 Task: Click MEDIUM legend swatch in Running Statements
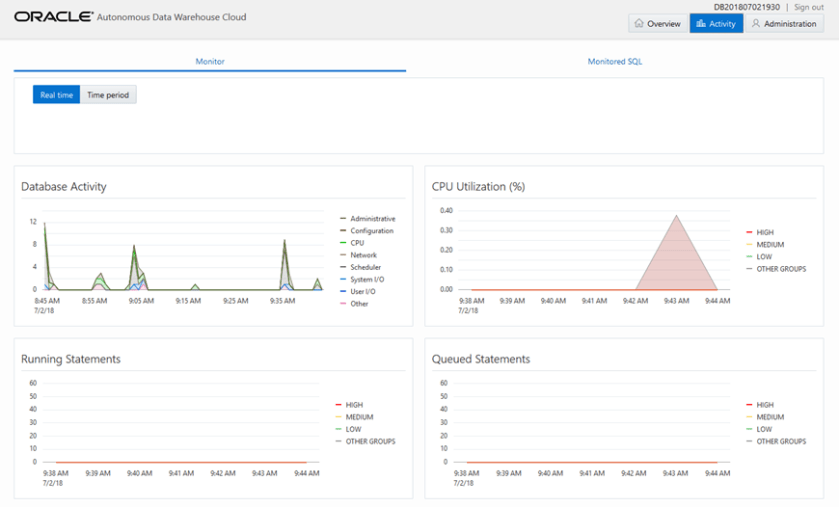point(339,417)
